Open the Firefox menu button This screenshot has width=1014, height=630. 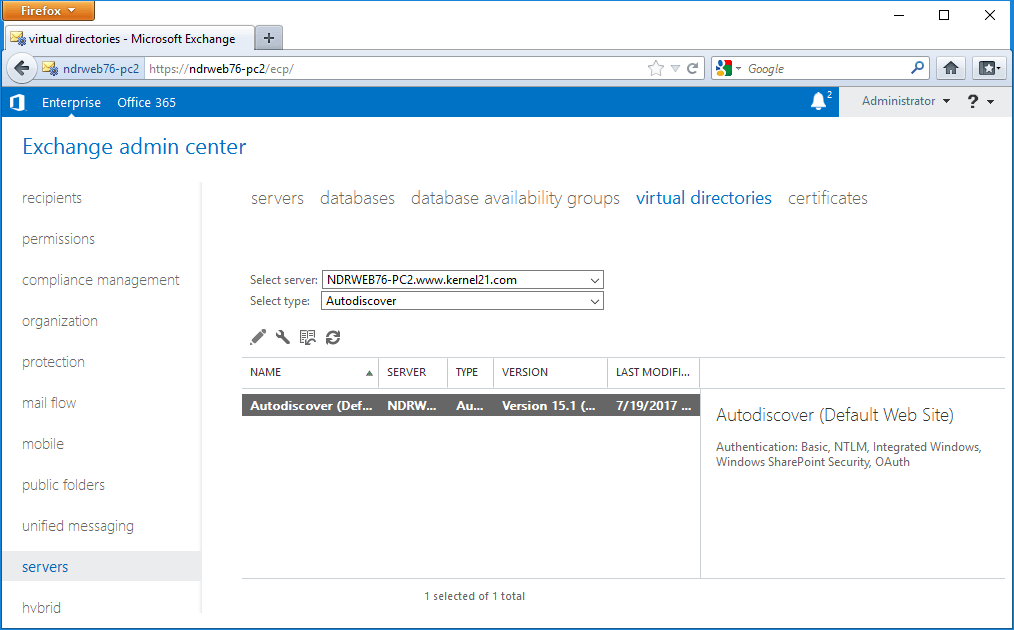click(x=49, y=10)
